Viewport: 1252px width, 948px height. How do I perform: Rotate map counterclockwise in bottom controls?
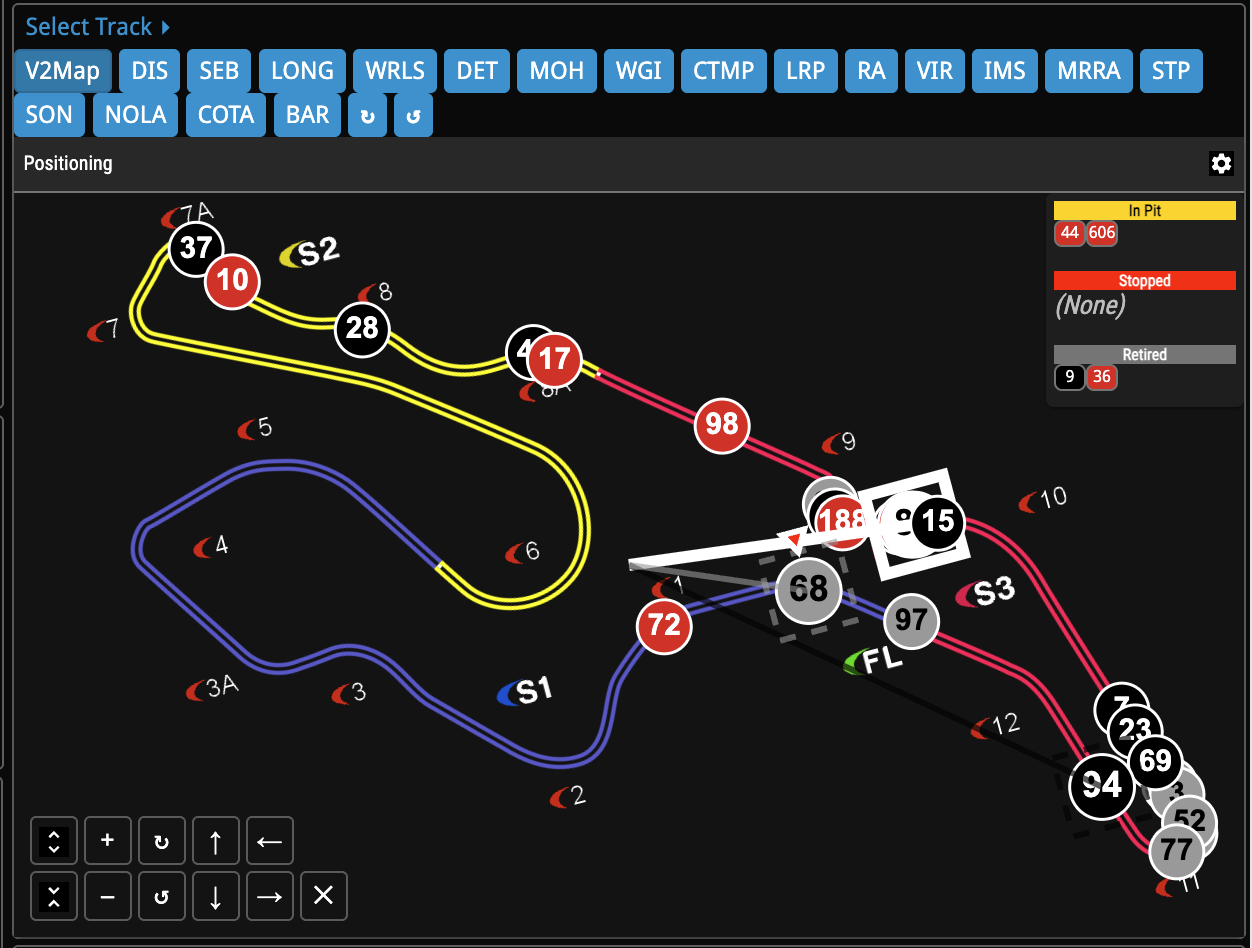(x=161, y=896)
